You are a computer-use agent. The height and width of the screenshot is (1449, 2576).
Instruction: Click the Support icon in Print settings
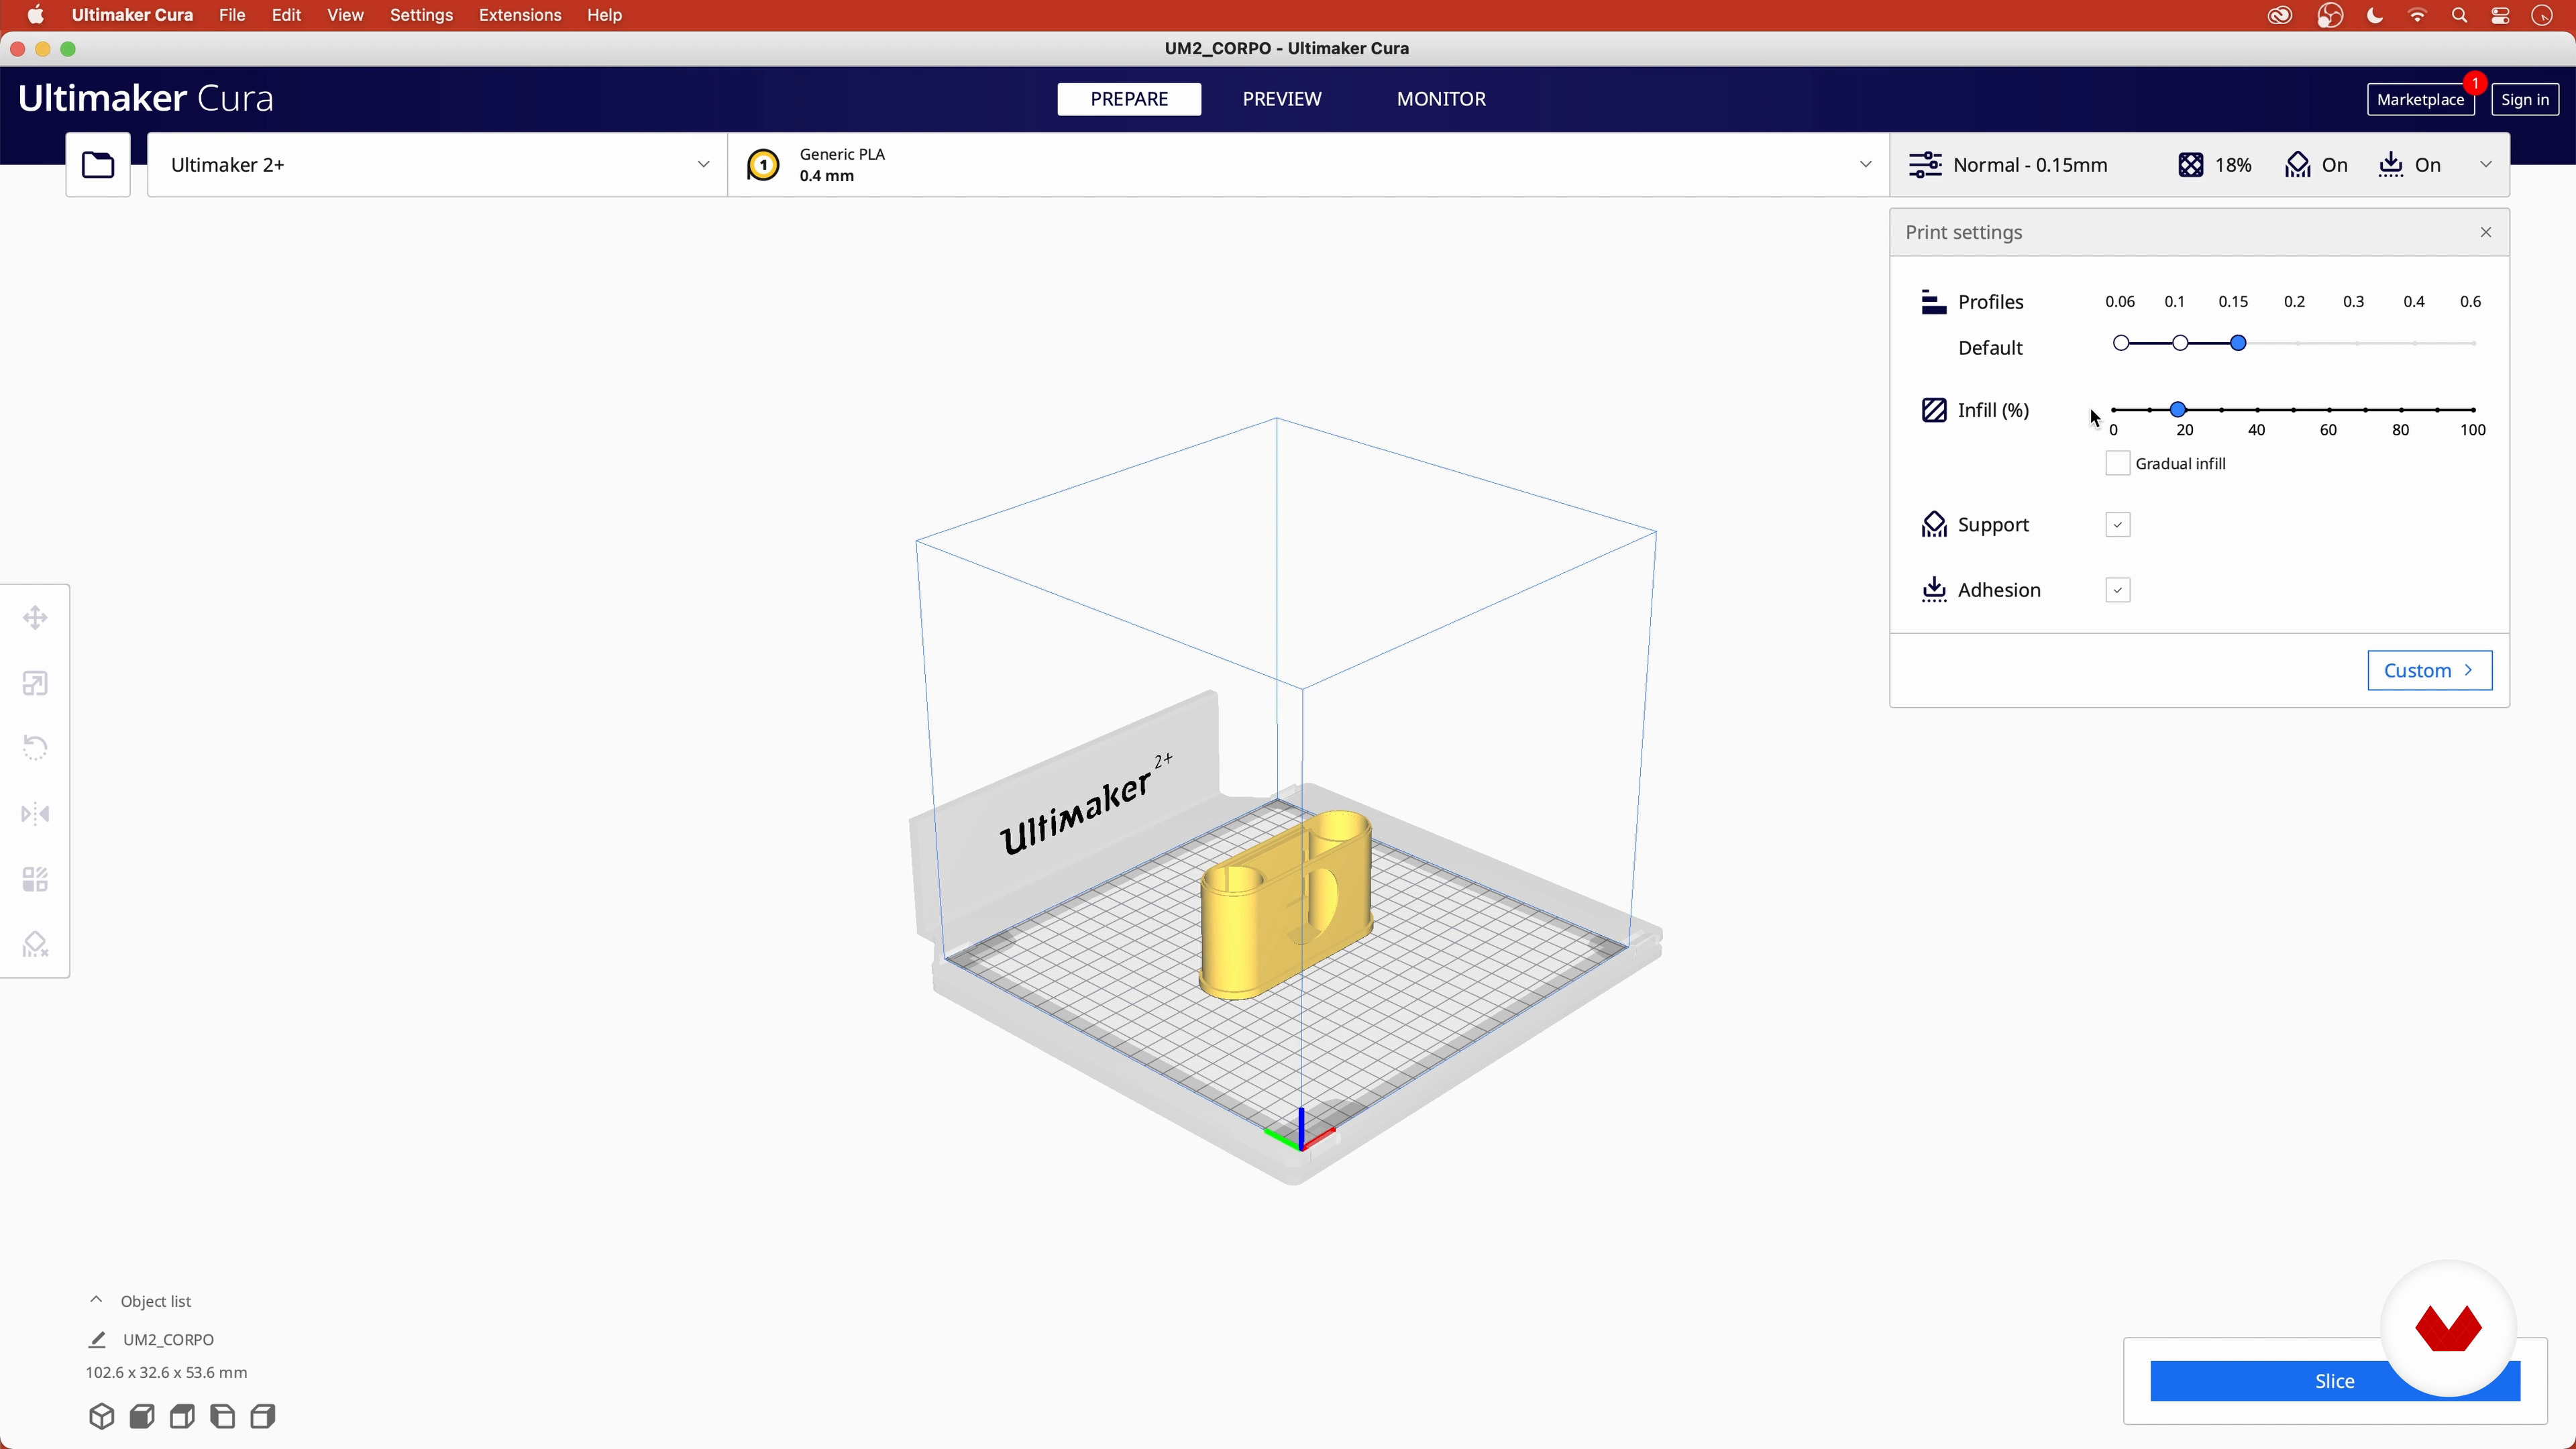[1934, 525]
